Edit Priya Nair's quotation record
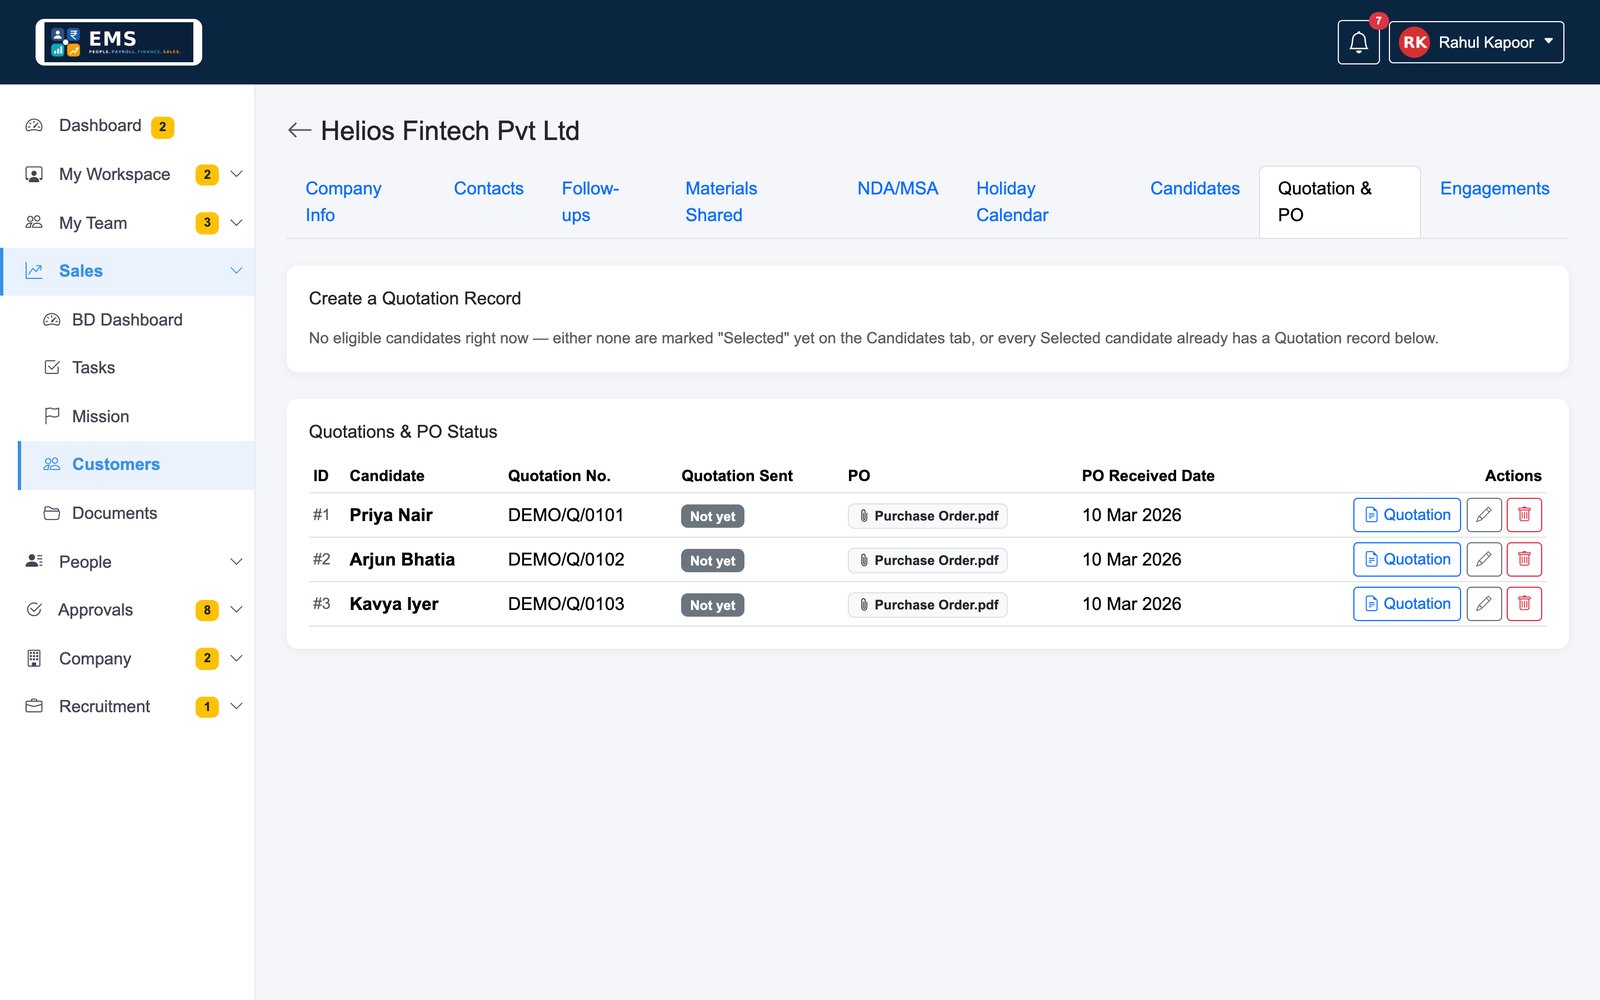Screen dimensions: 1600x1000 pos(1484,515)
